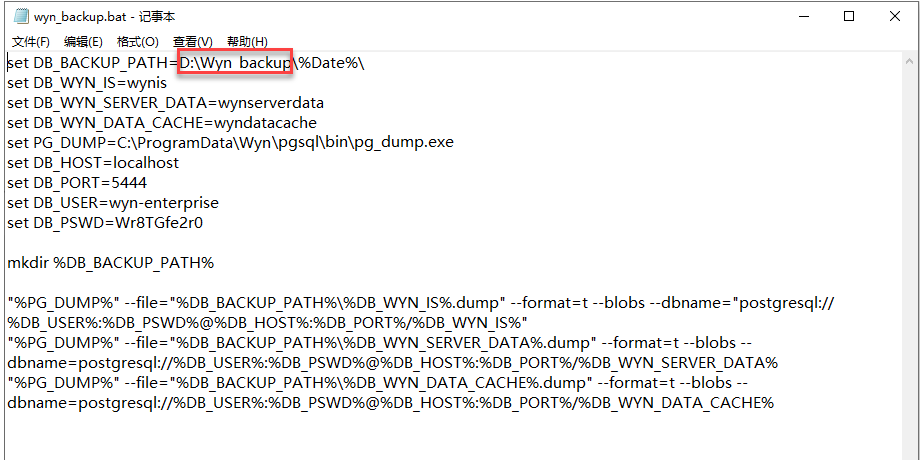Click the dbname line ending '%DB_WYN_DATA_CACHE%'
The image size is (922, 460).
tap(390, 403)
